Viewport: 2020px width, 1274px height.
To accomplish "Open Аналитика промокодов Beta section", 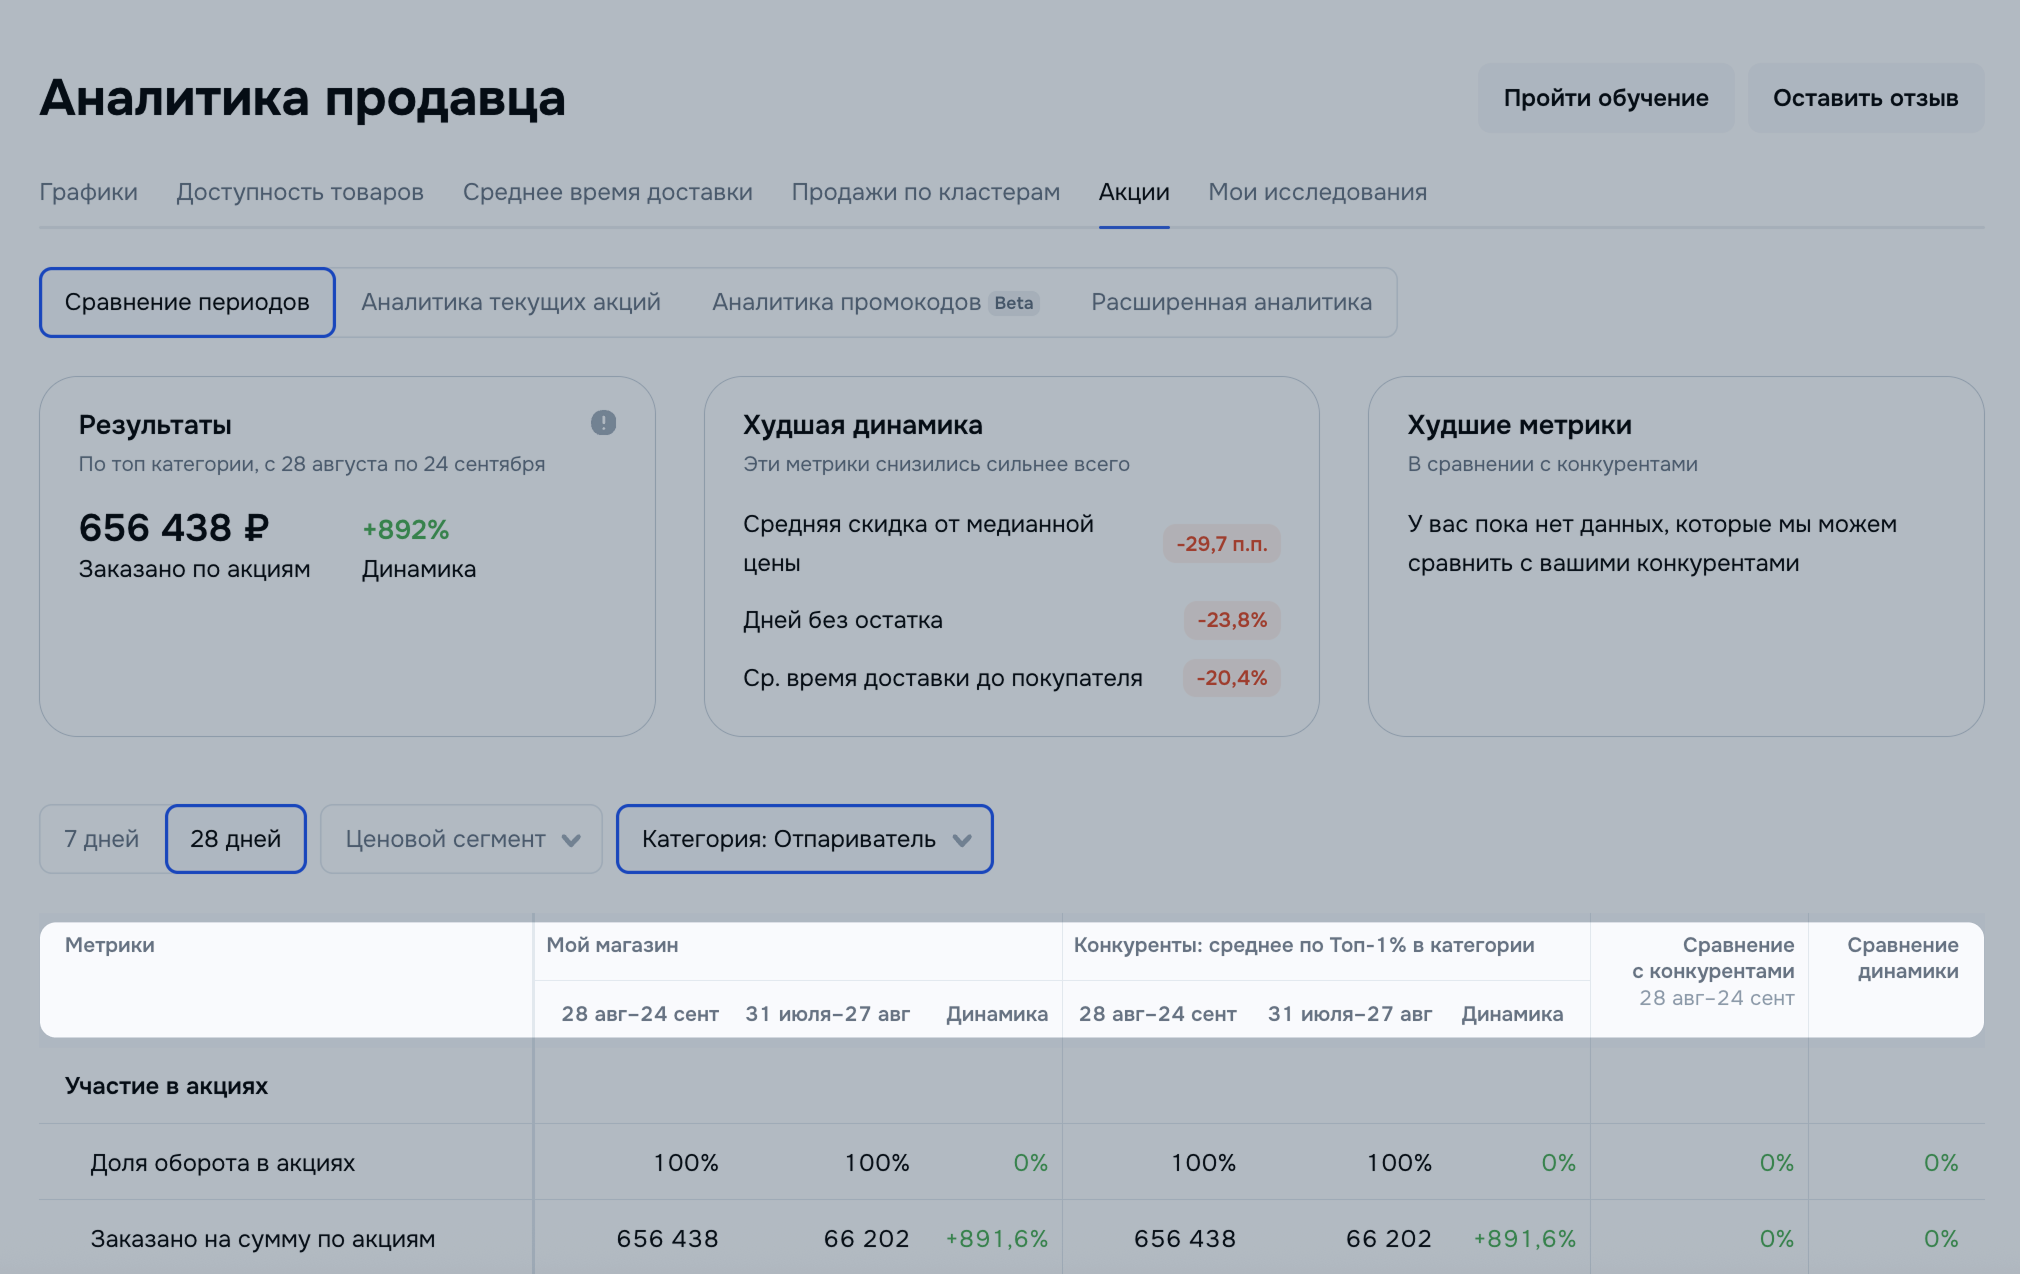I will (875, 302).
